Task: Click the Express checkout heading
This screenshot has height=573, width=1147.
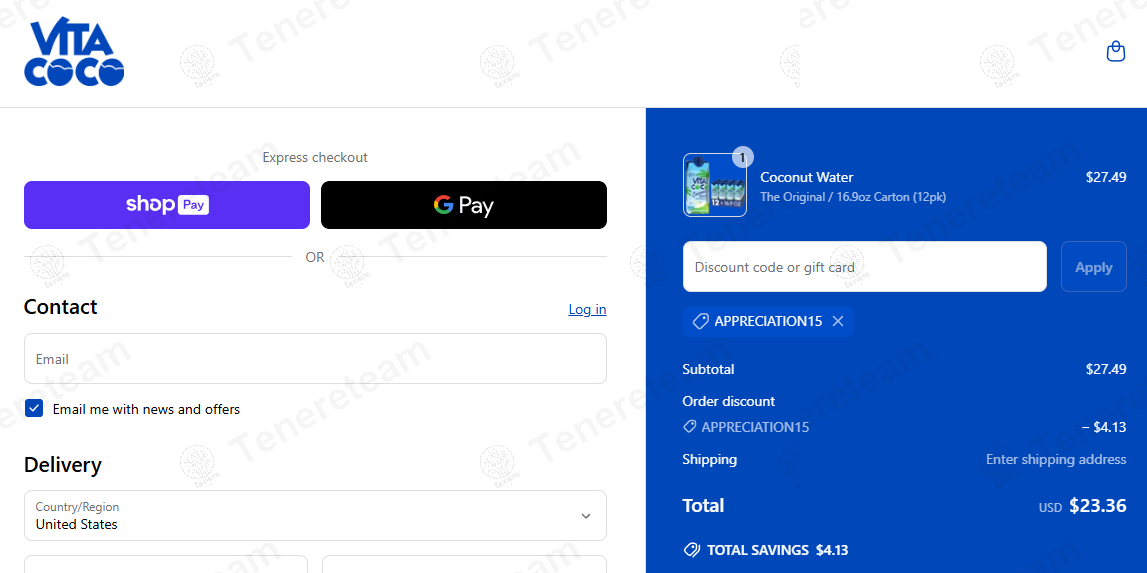Action: click(x=315, y=157)
